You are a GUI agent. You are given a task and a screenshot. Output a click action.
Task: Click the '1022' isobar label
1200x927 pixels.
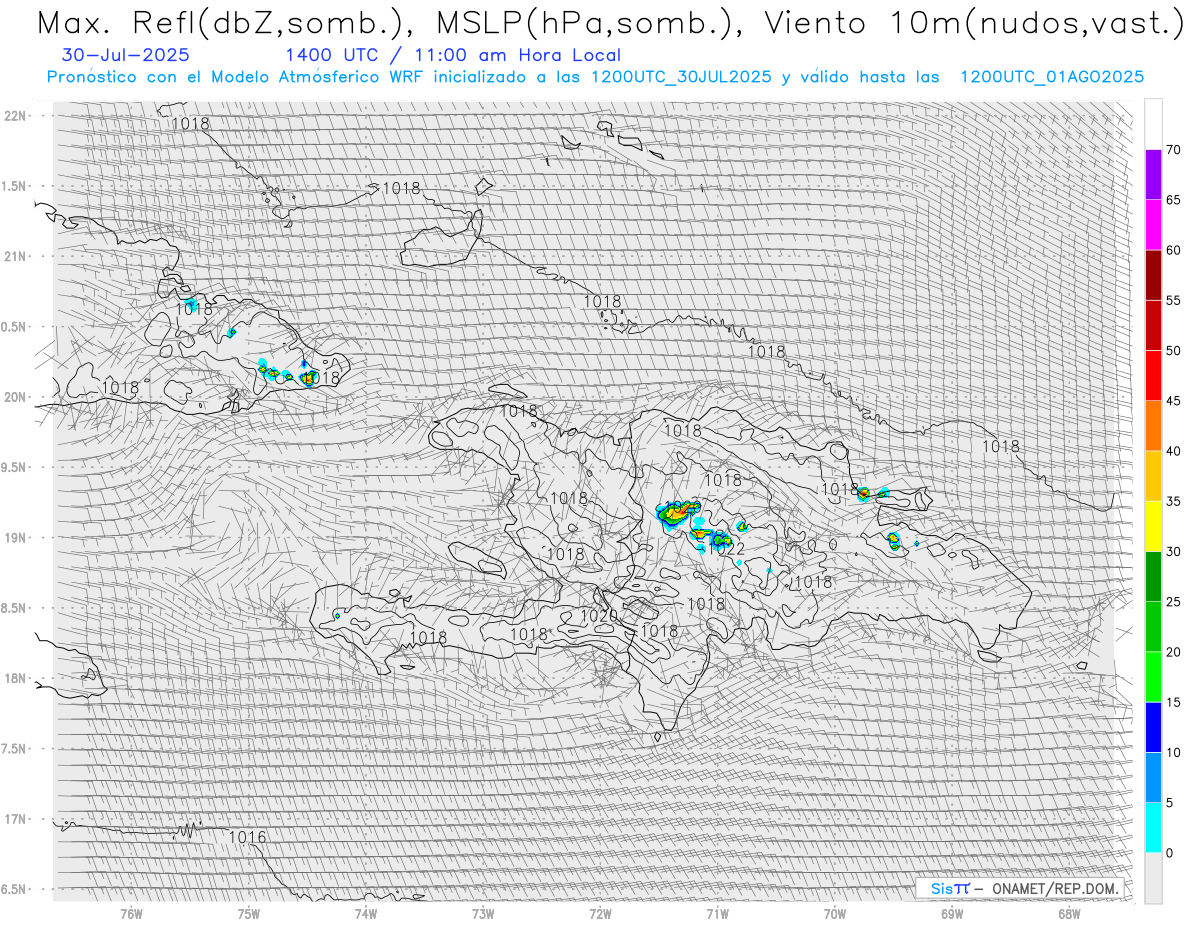[727, 549]
